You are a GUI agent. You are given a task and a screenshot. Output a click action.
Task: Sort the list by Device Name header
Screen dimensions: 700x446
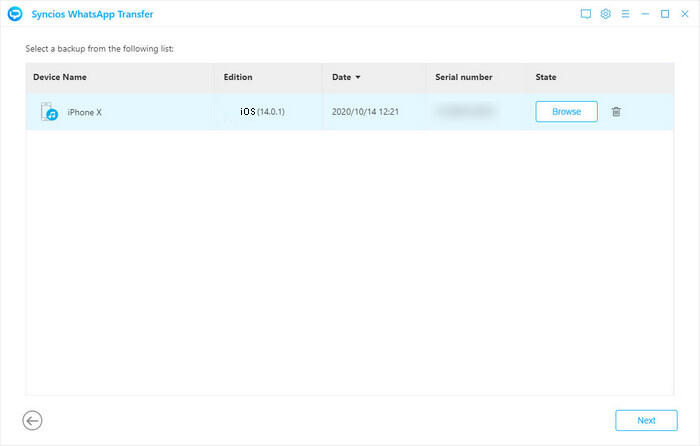[61, 77]
